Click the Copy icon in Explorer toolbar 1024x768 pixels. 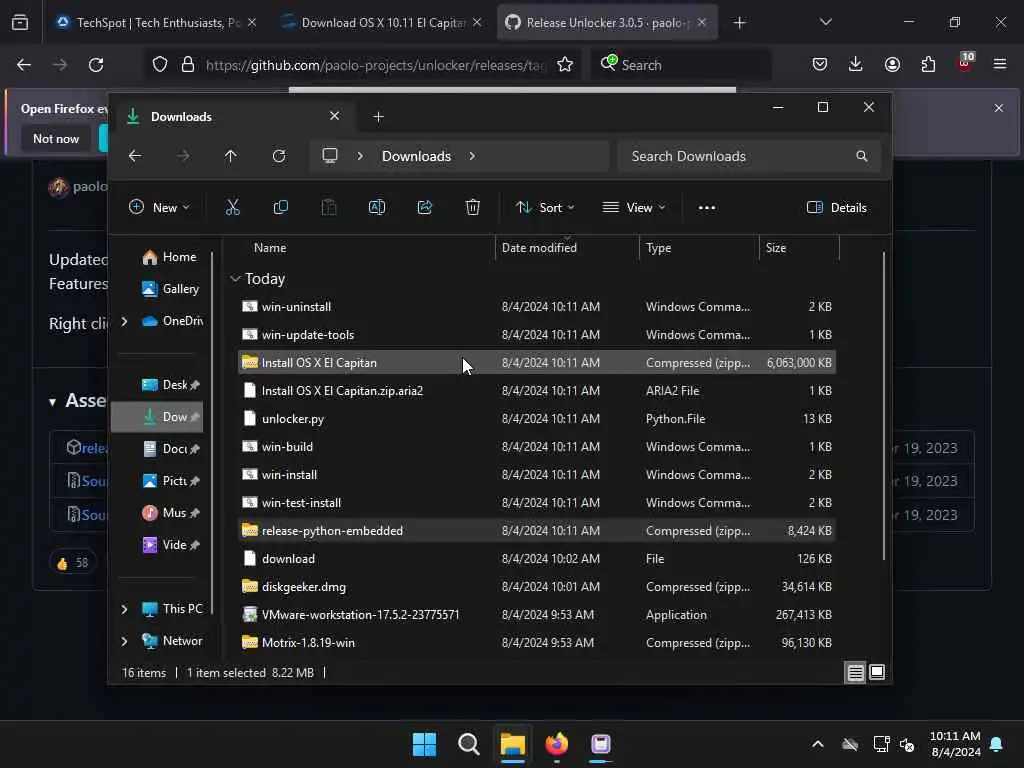pyautogui.click(x=281, y=208)
